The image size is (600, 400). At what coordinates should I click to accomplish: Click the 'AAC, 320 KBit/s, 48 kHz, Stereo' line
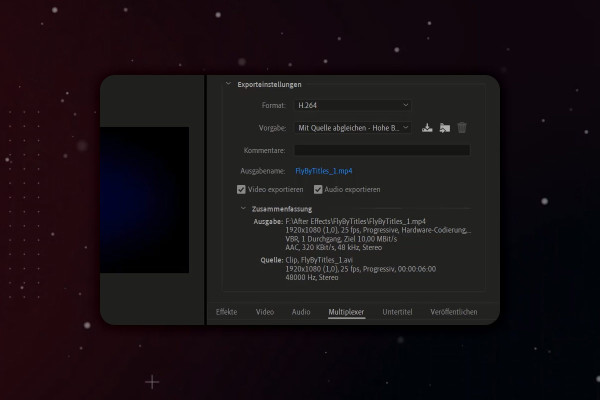334,248
